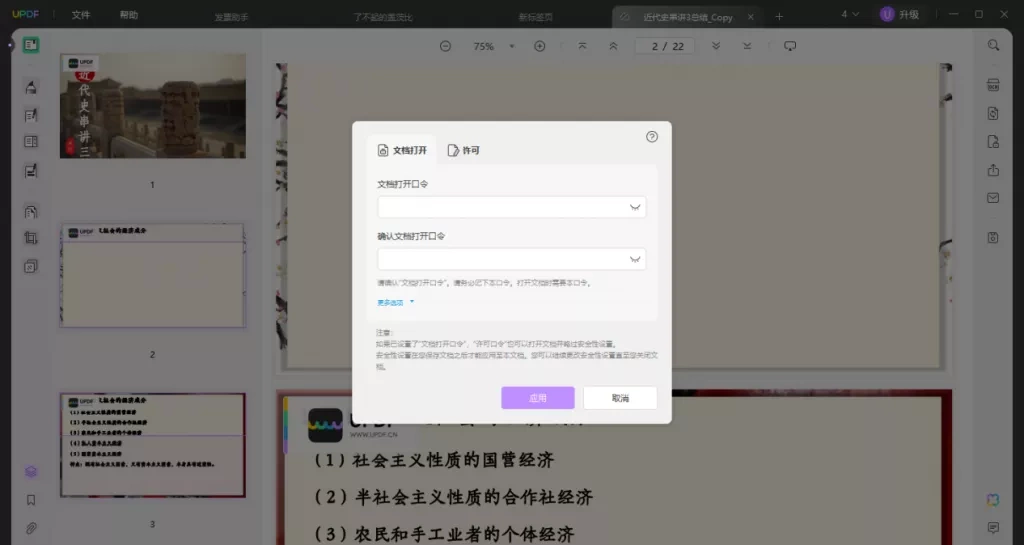Image resolution: width=1024 pixels, height=545 pixels.
Task: Go to next page arrow
Action: tap(716, 46)
